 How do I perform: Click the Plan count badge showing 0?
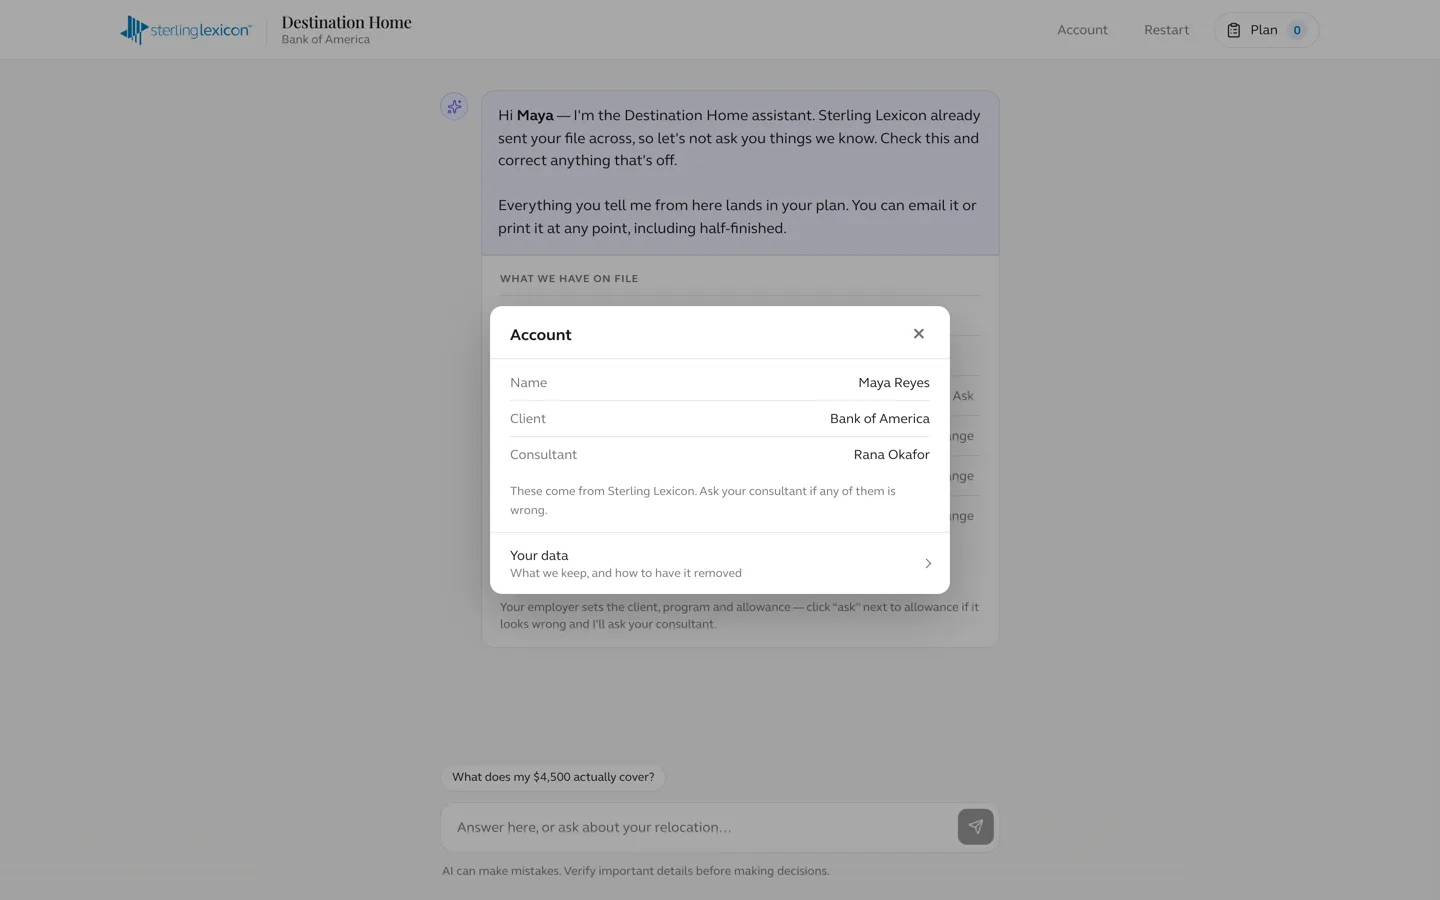(x=1297, y=30)
